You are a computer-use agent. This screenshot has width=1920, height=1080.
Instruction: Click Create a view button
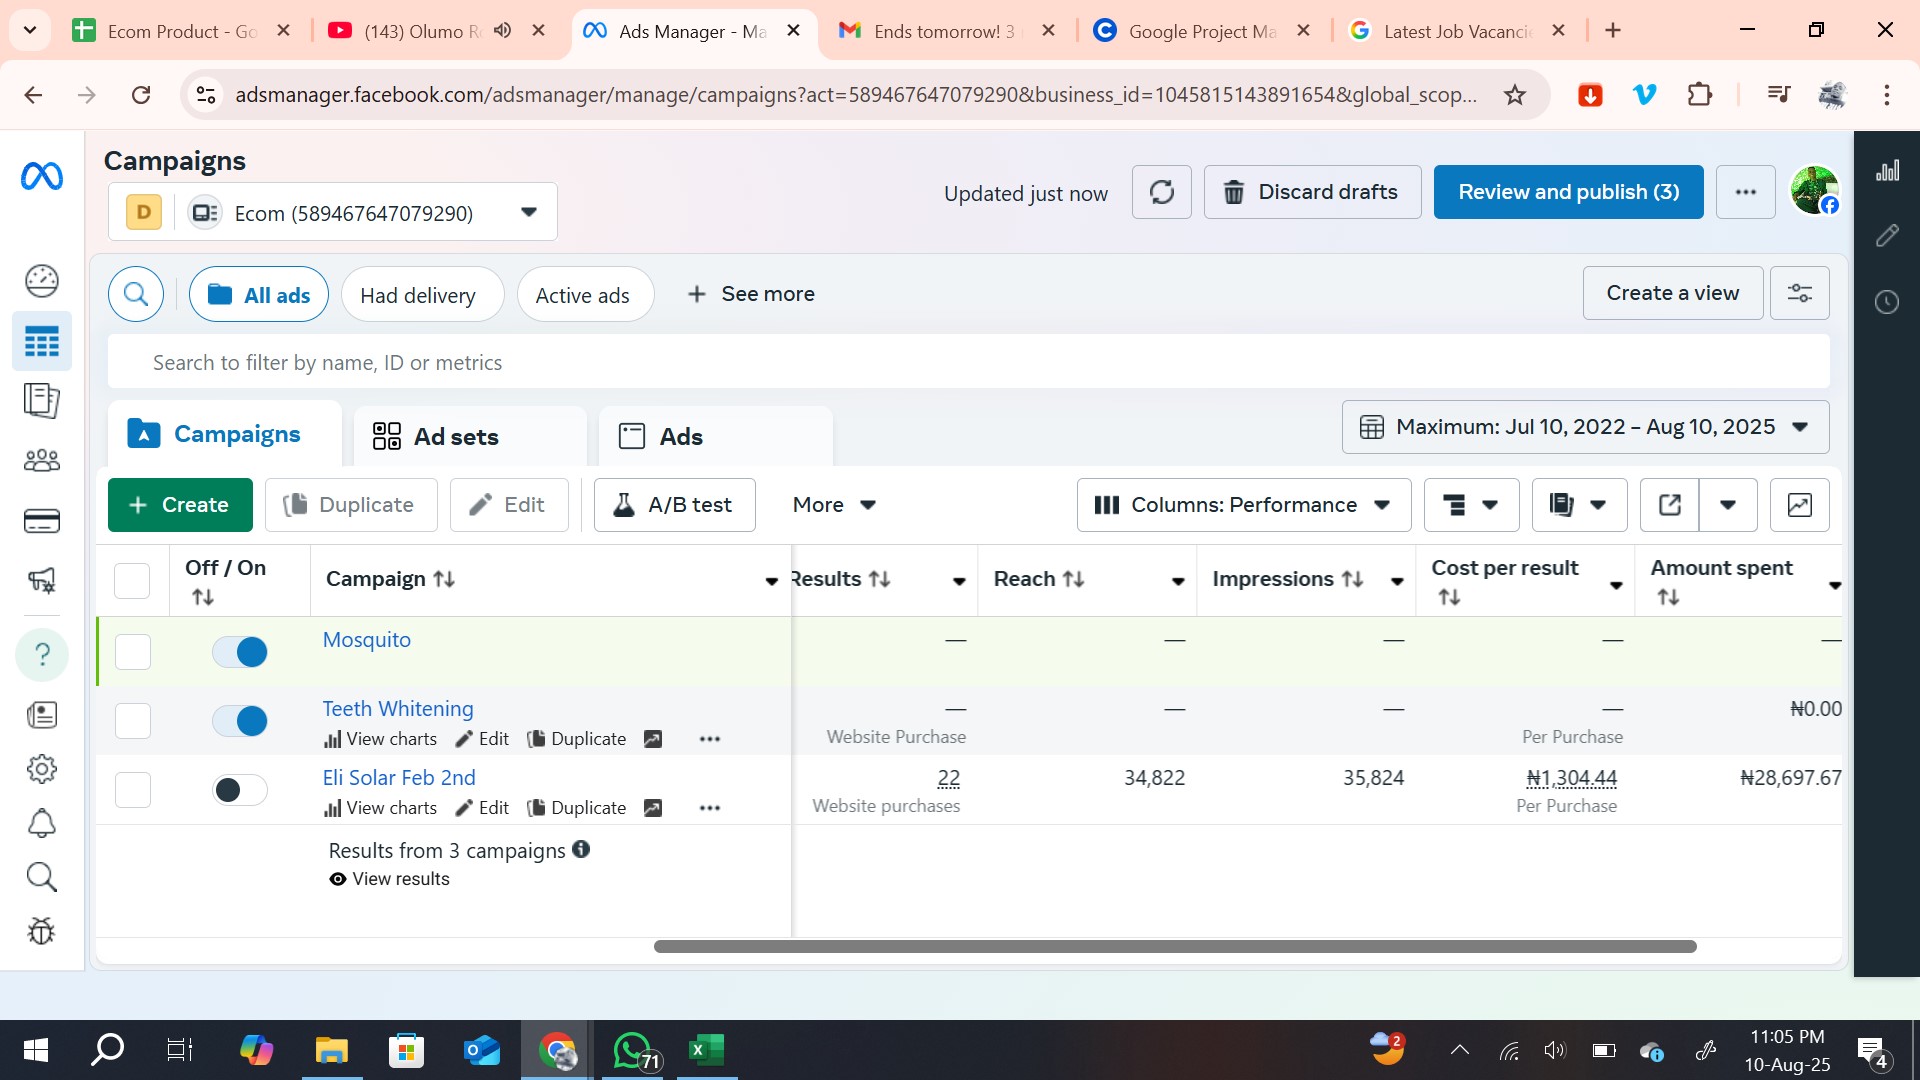(1672, 293)
